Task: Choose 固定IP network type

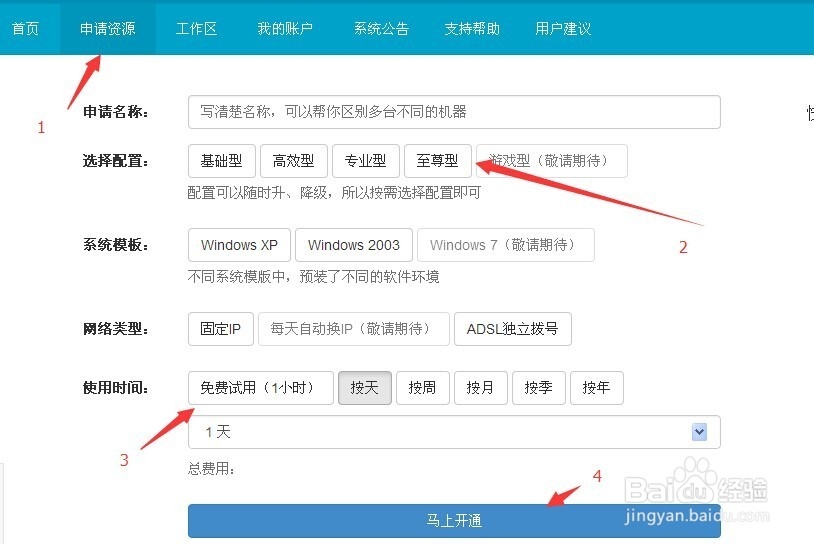Action: (x=221, y=329)
